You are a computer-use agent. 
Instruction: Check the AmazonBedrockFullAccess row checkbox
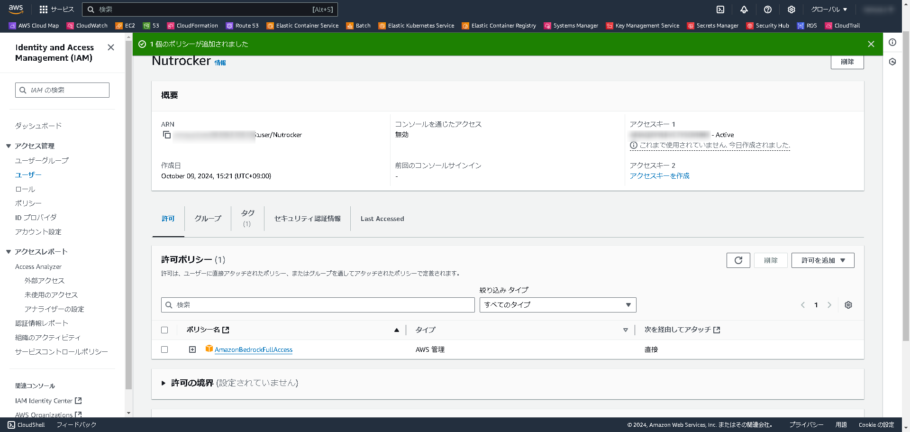(x=164, y=350)
